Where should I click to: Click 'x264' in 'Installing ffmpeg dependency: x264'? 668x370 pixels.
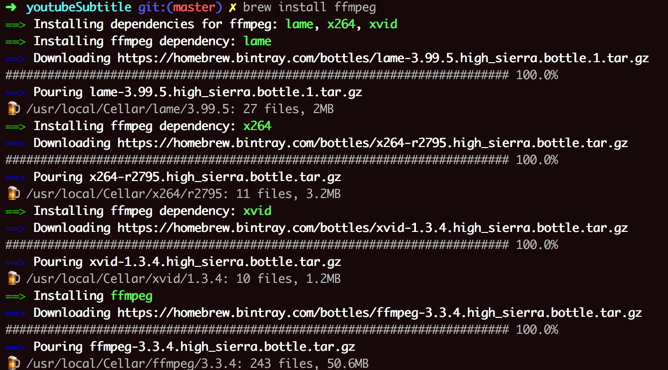click(x=257, y=126)
